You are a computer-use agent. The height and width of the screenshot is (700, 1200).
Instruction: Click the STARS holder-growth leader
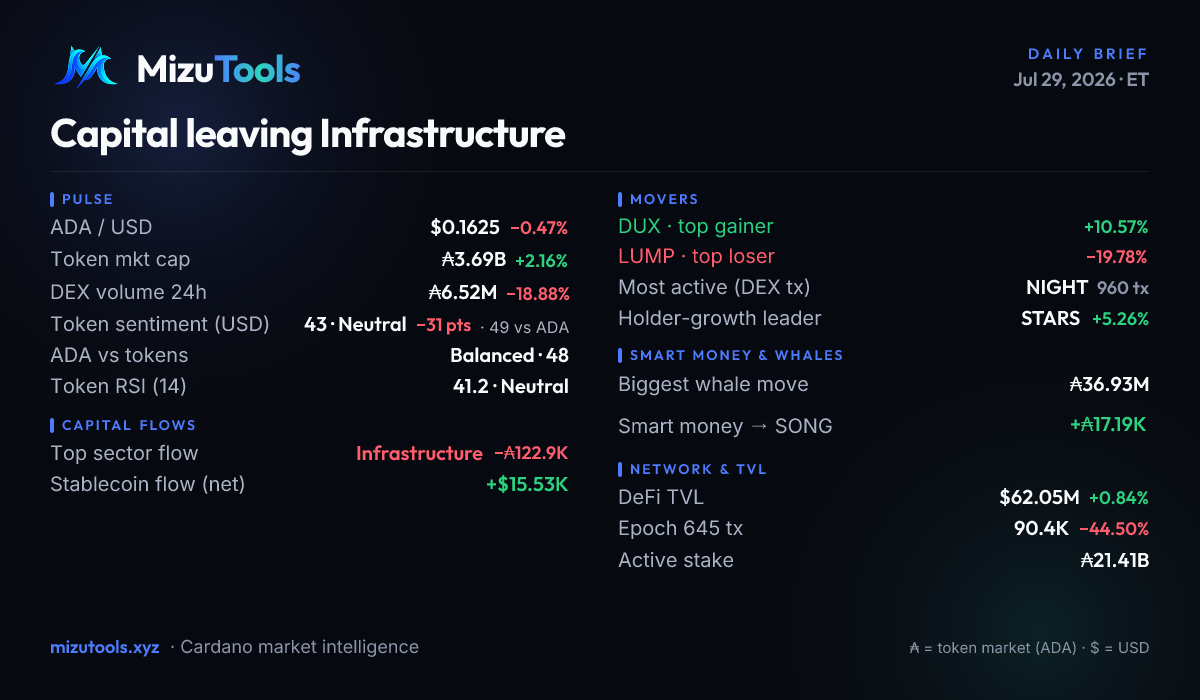click(x=1050, y=319)
